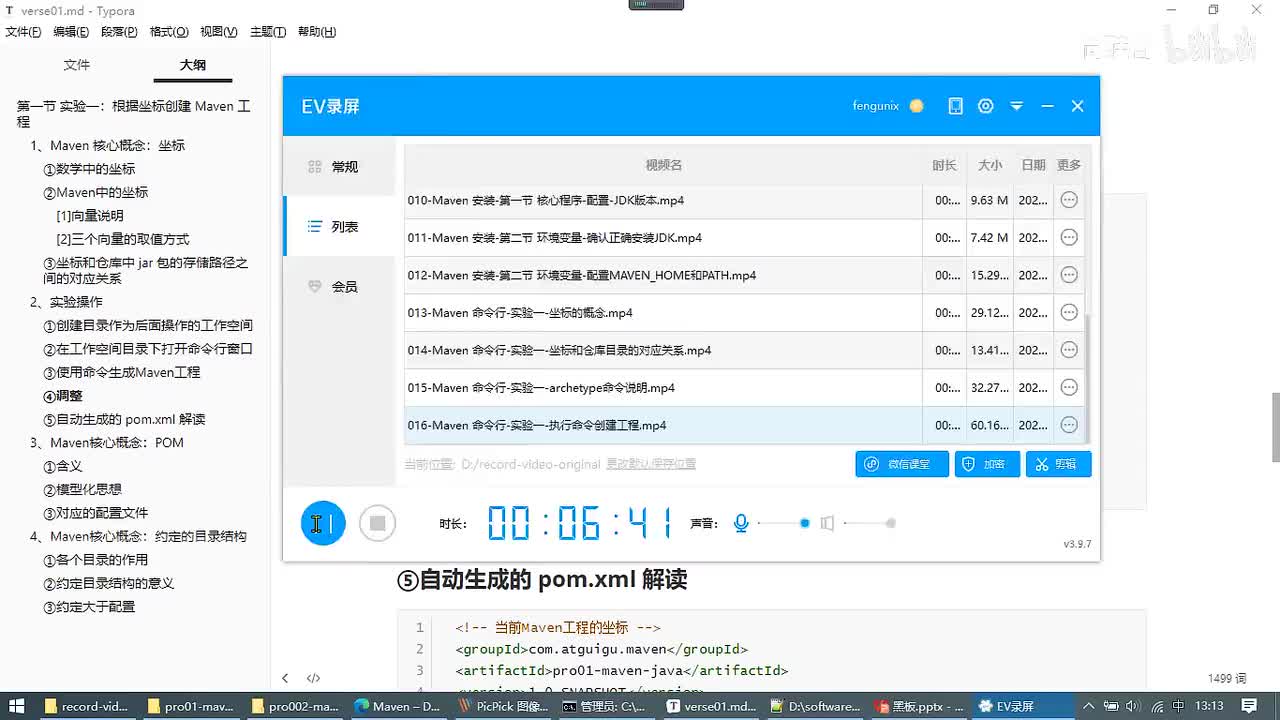Screen dimensions: 1280x720
Task: Go to outline item ①数学中的坐标
Action: click(x=89, y=169)
